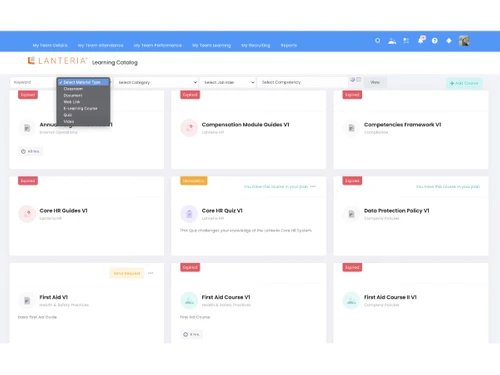Open three-dots menu on First Aid V1 card
The width and height of the screenshot is (500, 375).
tap(151, 273)
